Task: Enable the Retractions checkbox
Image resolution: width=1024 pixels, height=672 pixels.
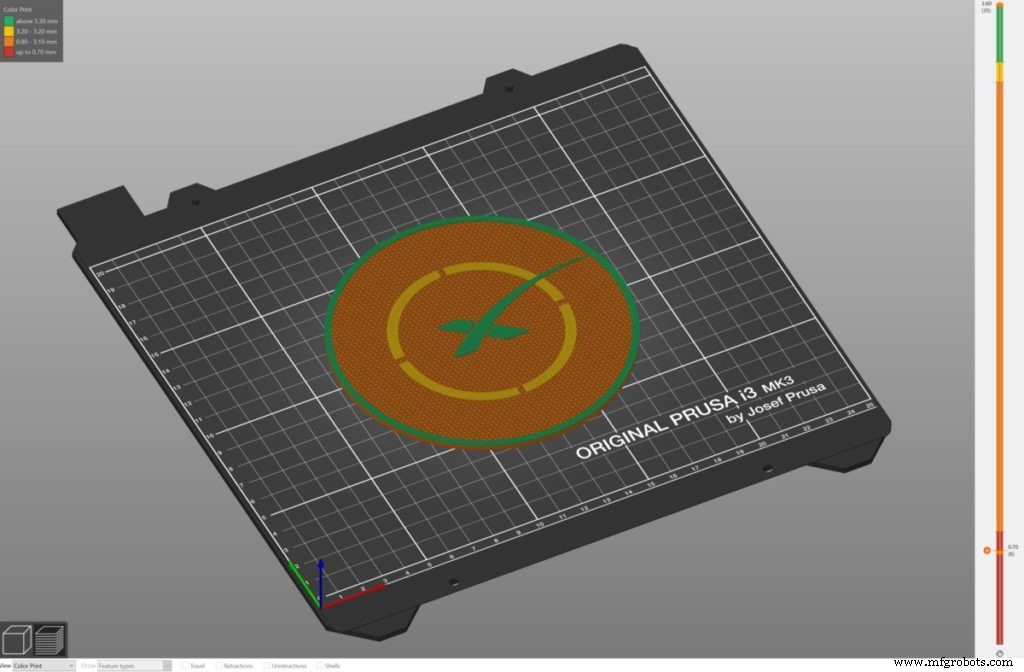Action: click(x=220, y=665)
